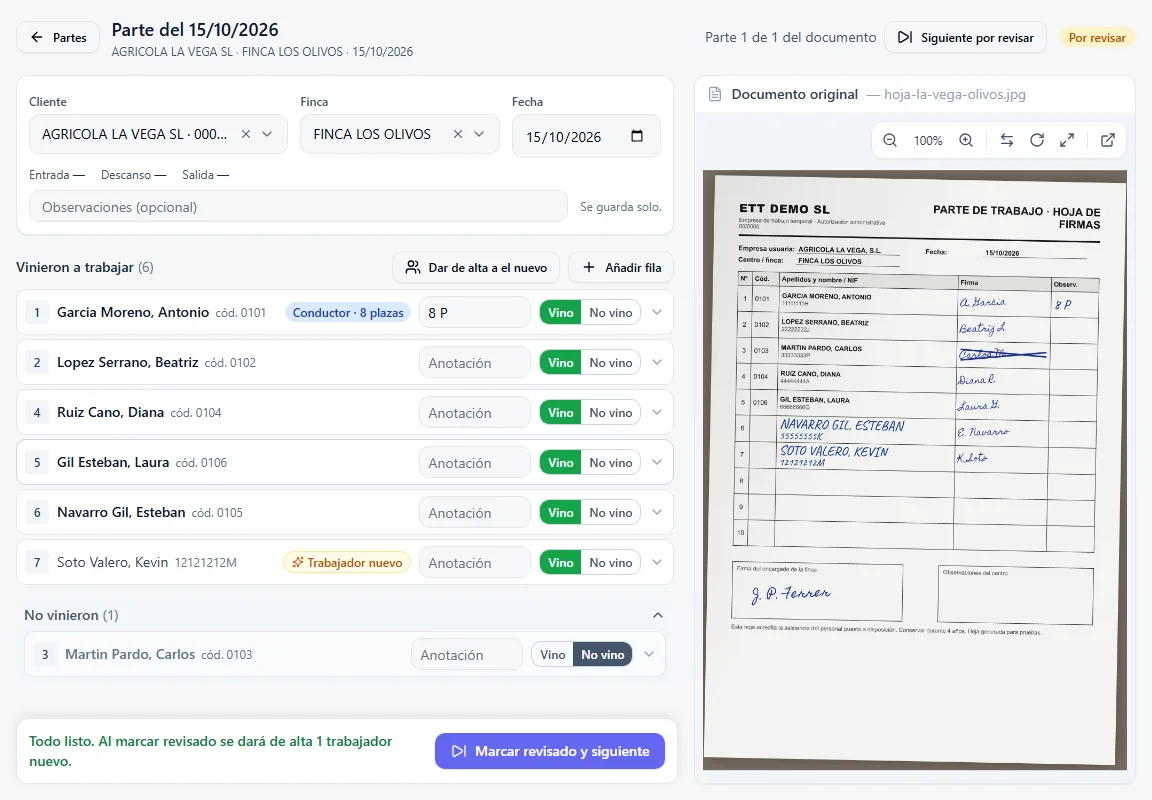Open the Finca dropdown
Viewport: 1152px width, 800px height.
(x=479, y=134)
